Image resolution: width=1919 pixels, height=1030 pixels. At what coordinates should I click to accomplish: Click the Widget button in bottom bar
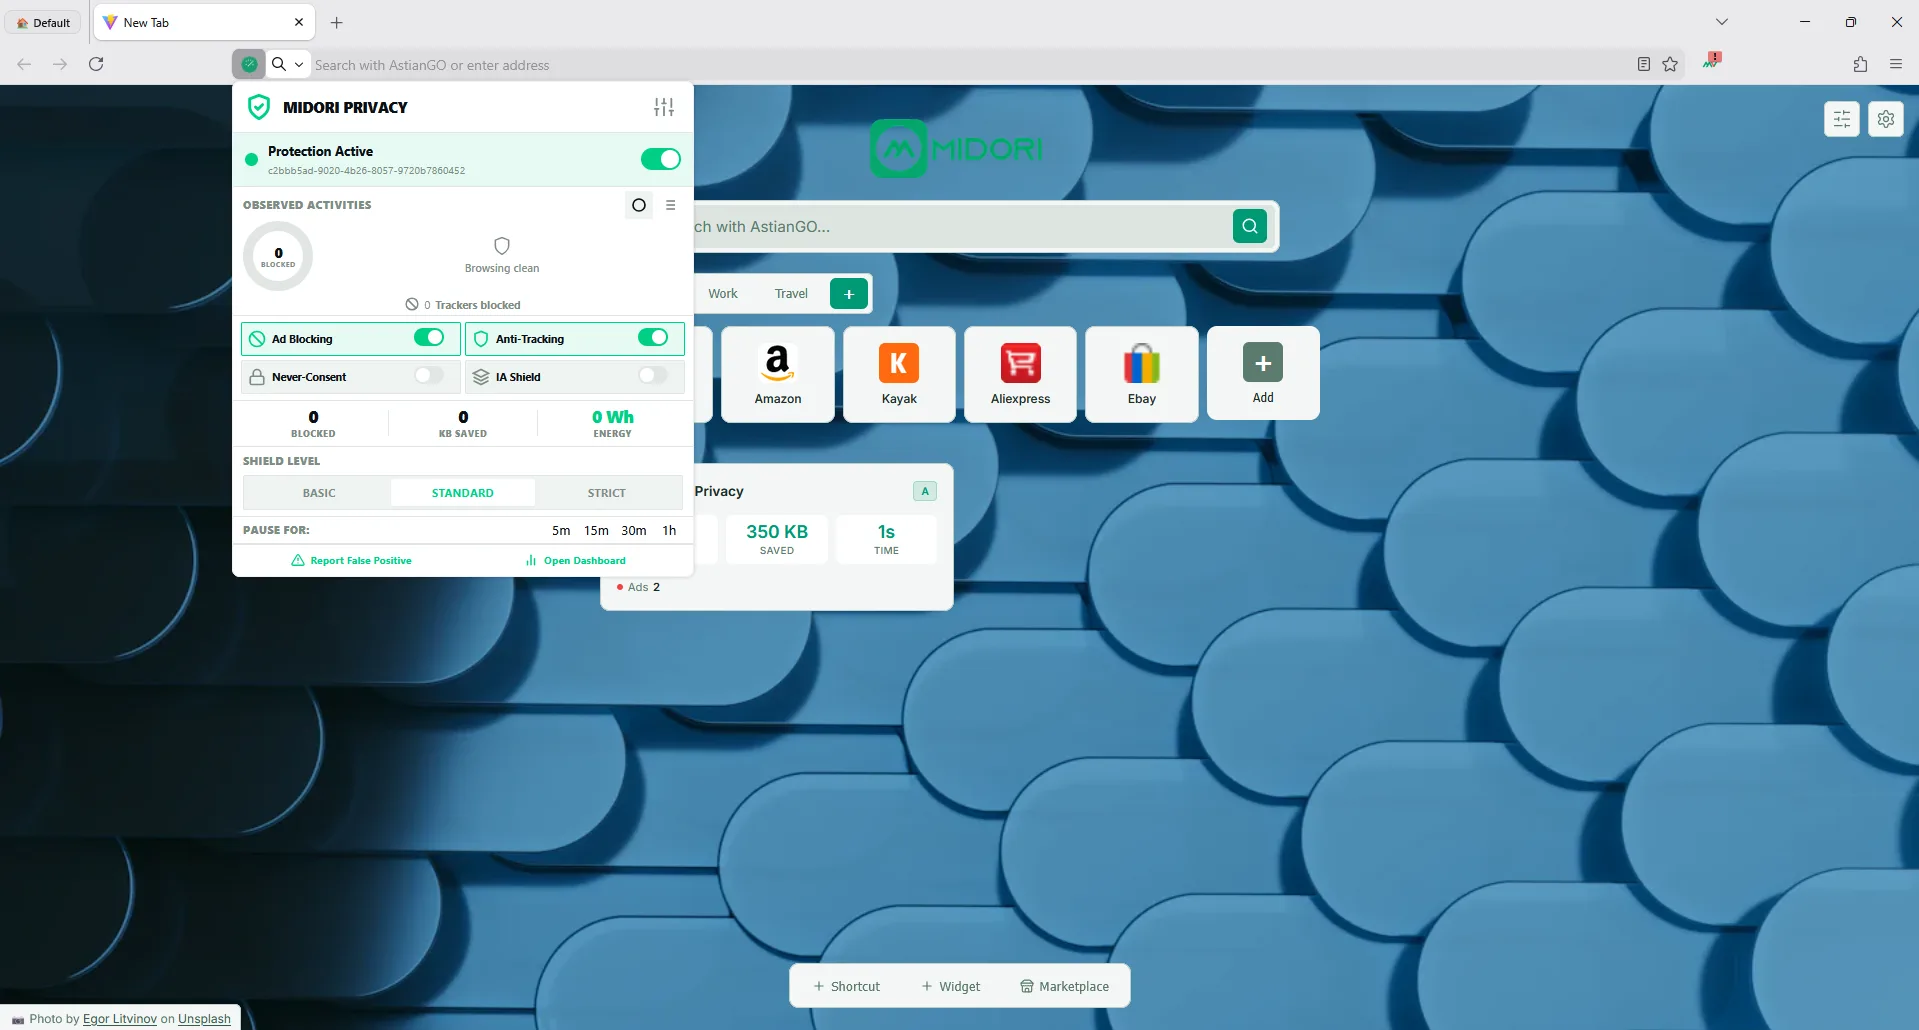coord(950,986)
